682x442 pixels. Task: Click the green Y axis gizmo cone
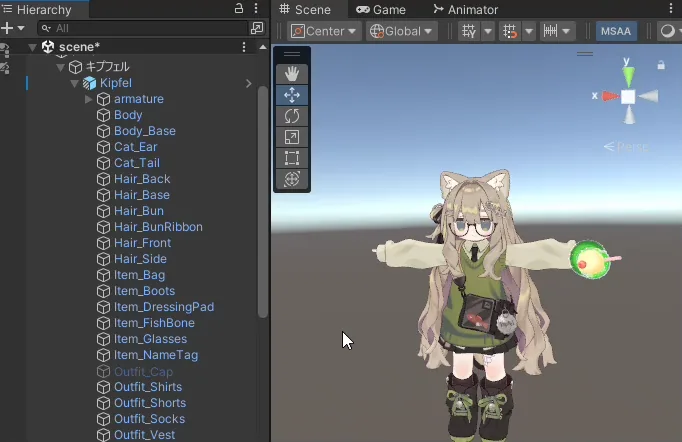click(x=629, y=76)
